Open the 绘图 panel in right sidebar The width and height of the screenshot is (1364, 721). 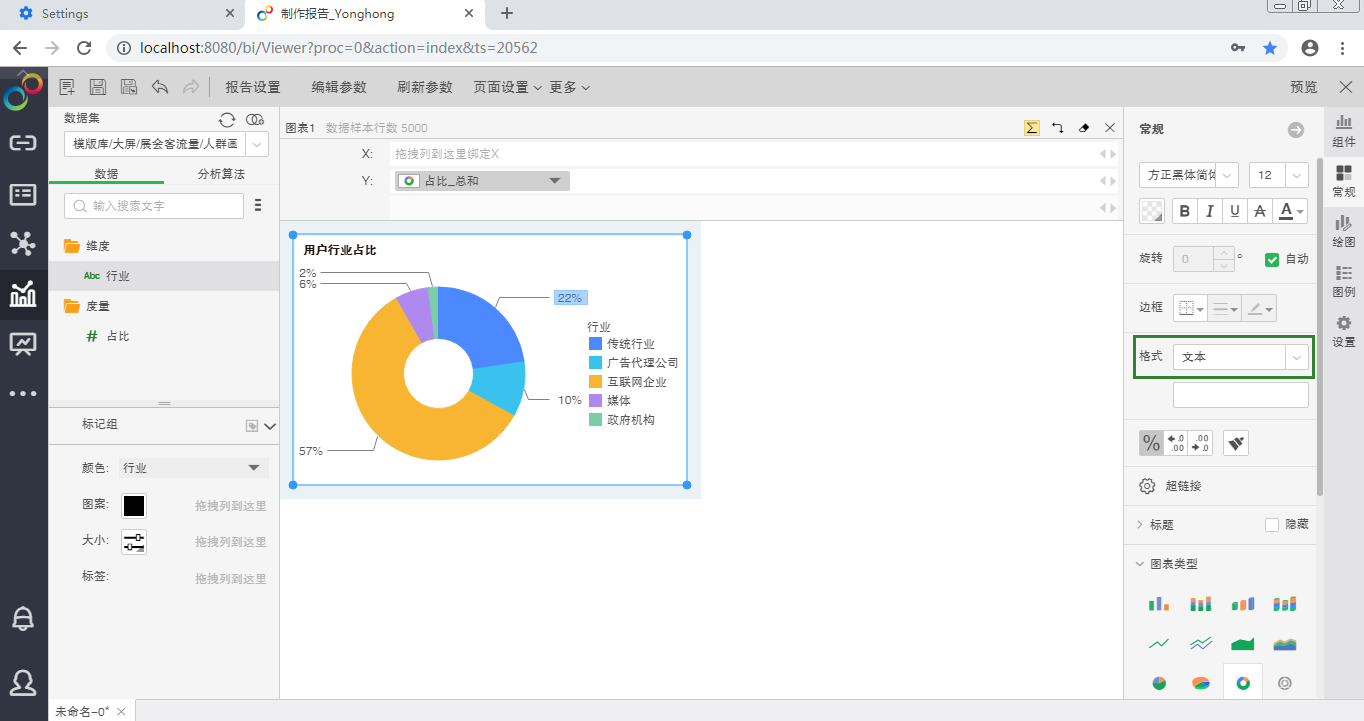(1344, 231)
